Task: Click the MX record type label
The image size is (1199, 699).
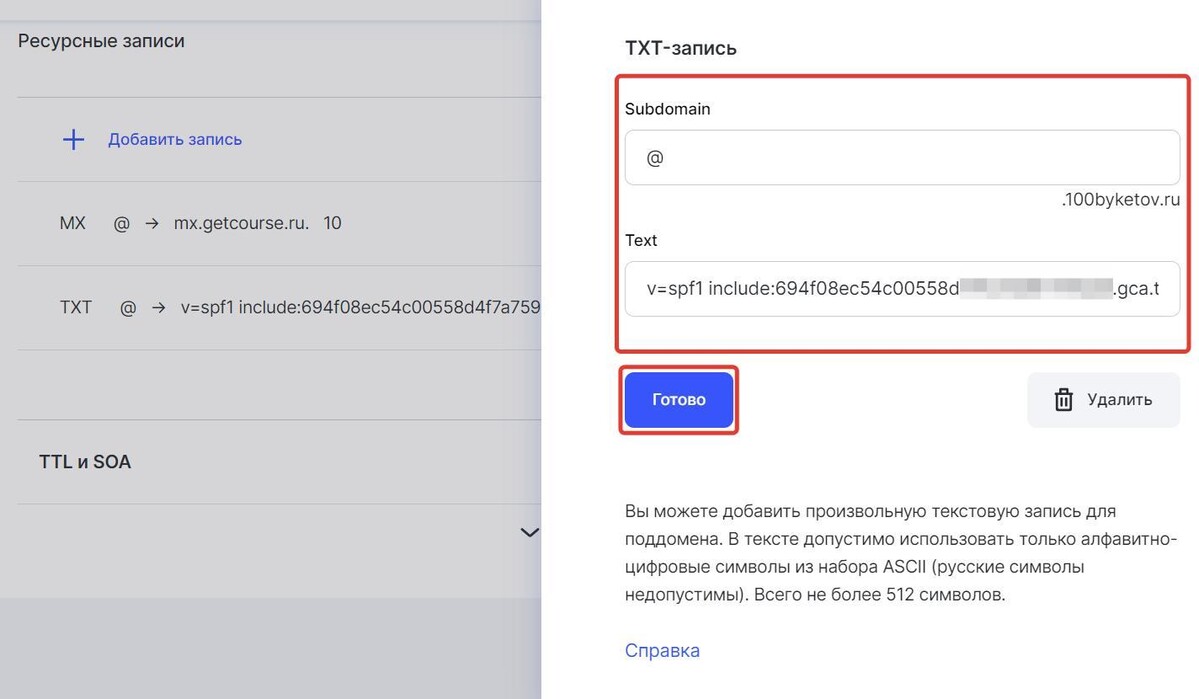Action: point(73,223)
